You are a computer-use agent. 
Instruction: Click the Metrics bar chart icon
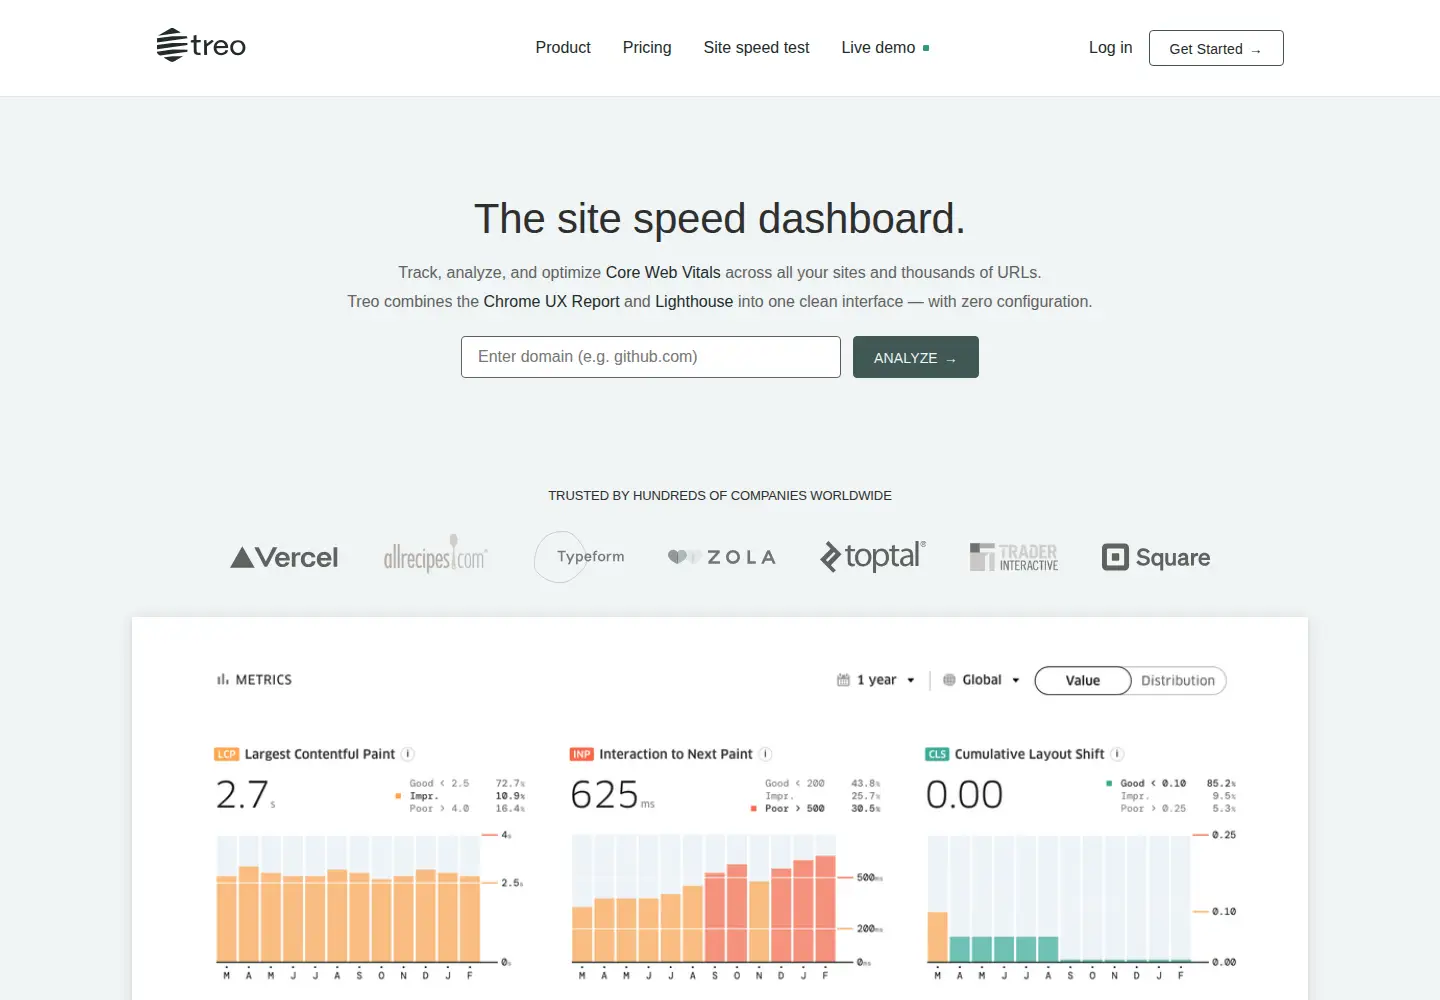[x=223, y=680]
